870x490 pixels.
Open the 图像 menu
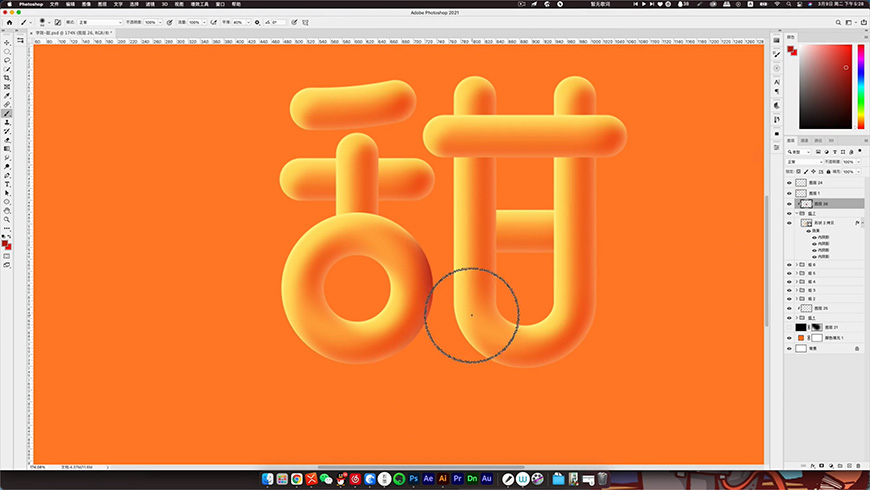(86, 4)
